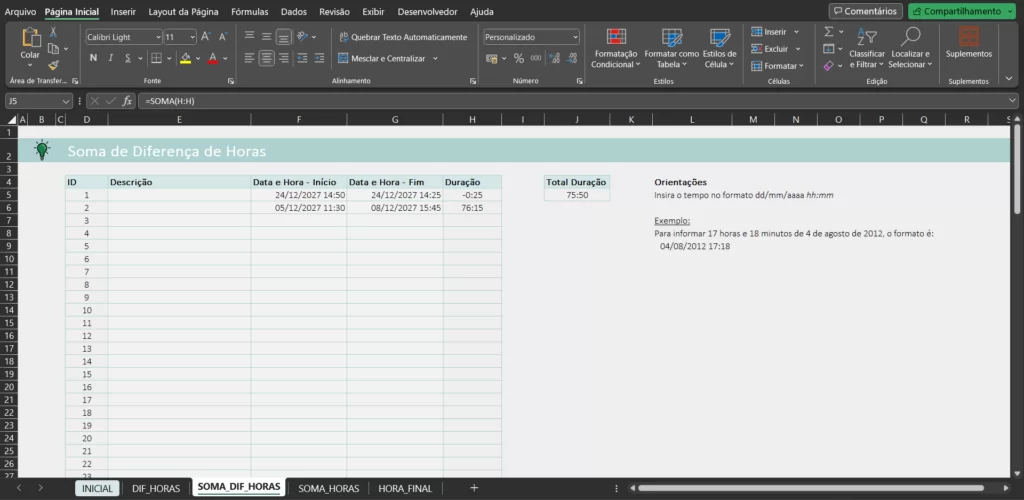The image size is (1024, 500).
Task: Select the Format Painter brush
Action: 54,65
